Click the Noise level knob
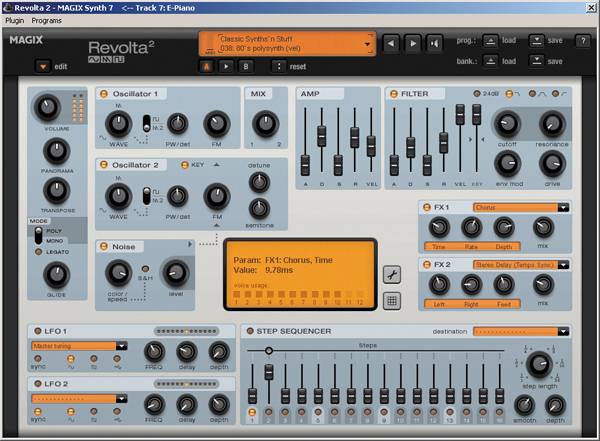 [176, 273]
